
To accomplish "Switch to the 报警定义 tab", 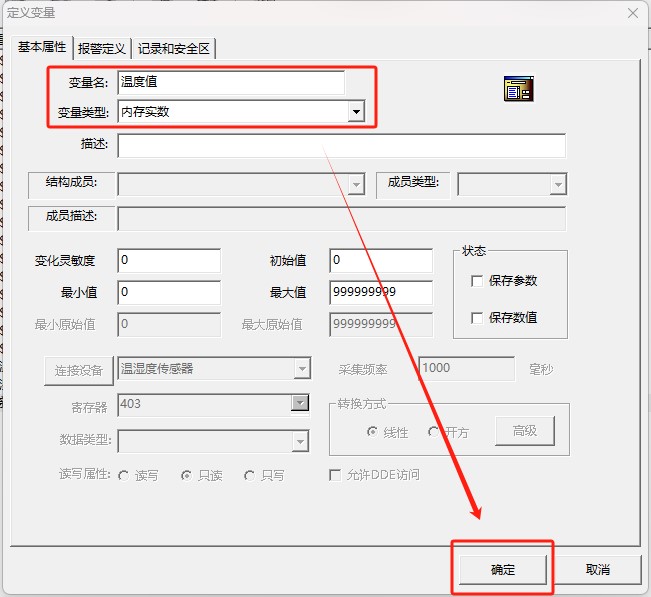I will tap(101, 48).
